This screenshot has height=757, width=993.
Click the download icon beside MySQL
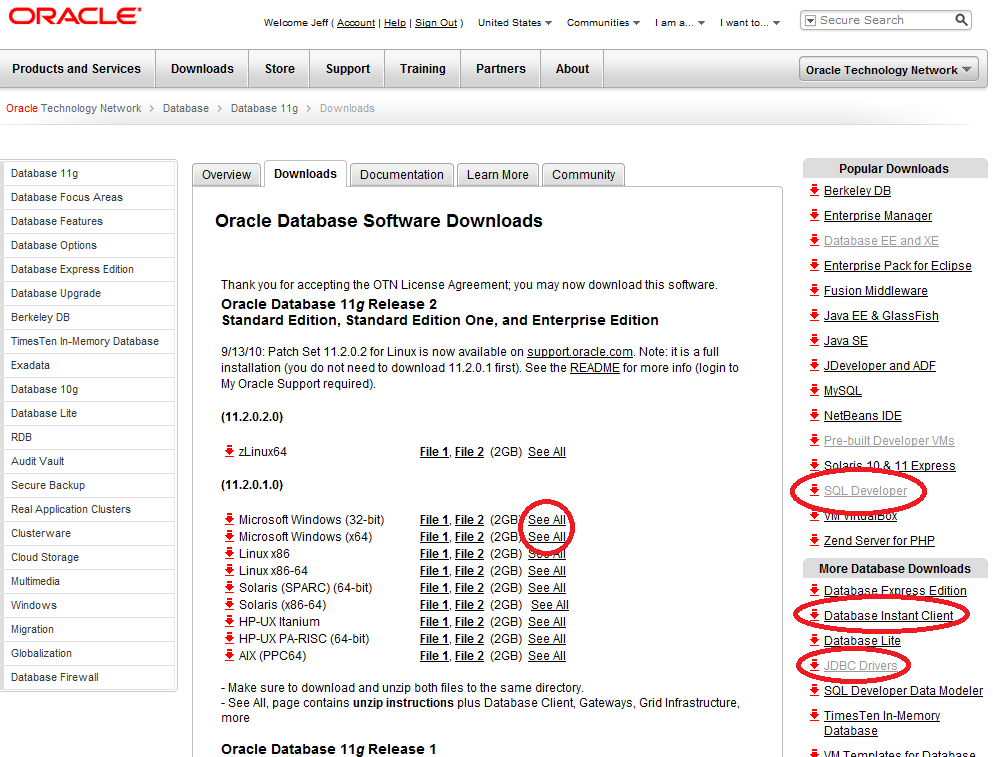tap(814, 390)
